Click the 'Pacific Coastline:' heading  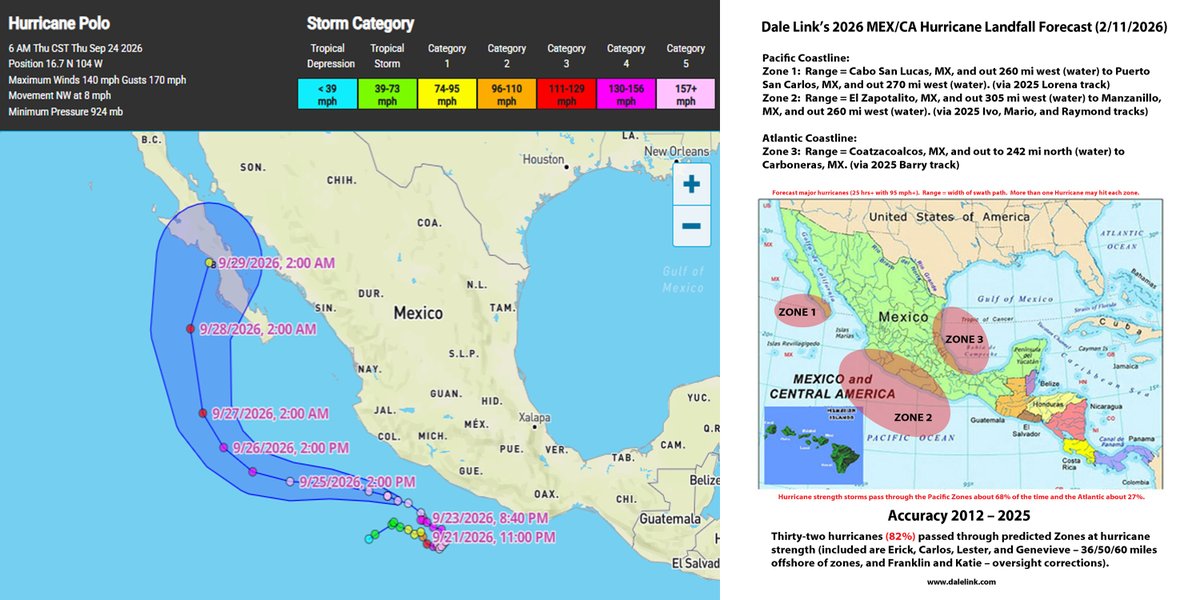[807, 59]
